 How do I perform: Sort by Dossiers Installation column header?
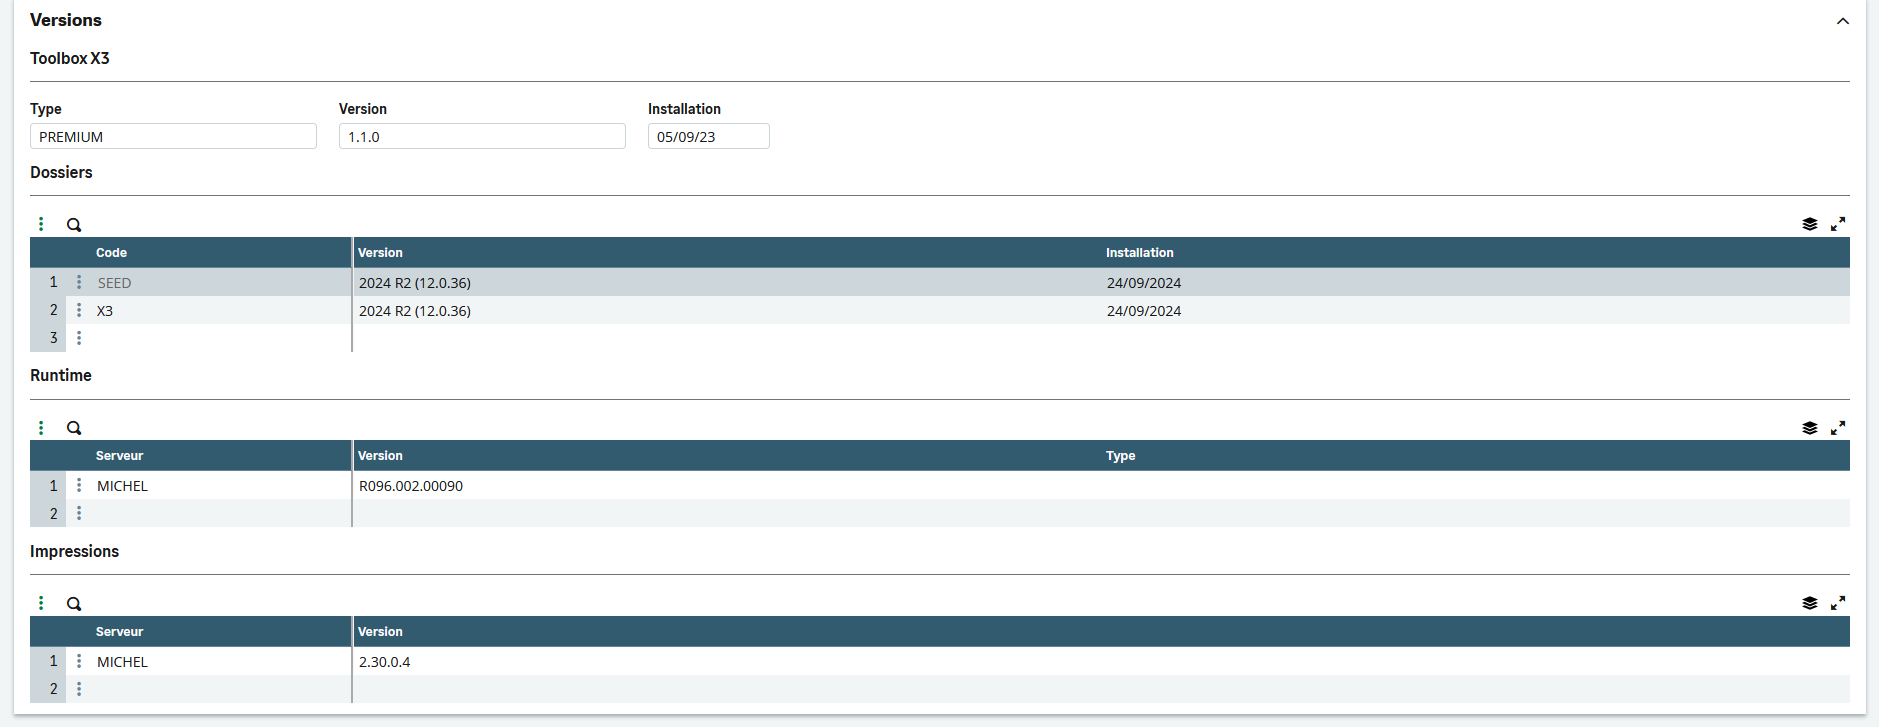pyautogui.click(x=1139, y=253)
